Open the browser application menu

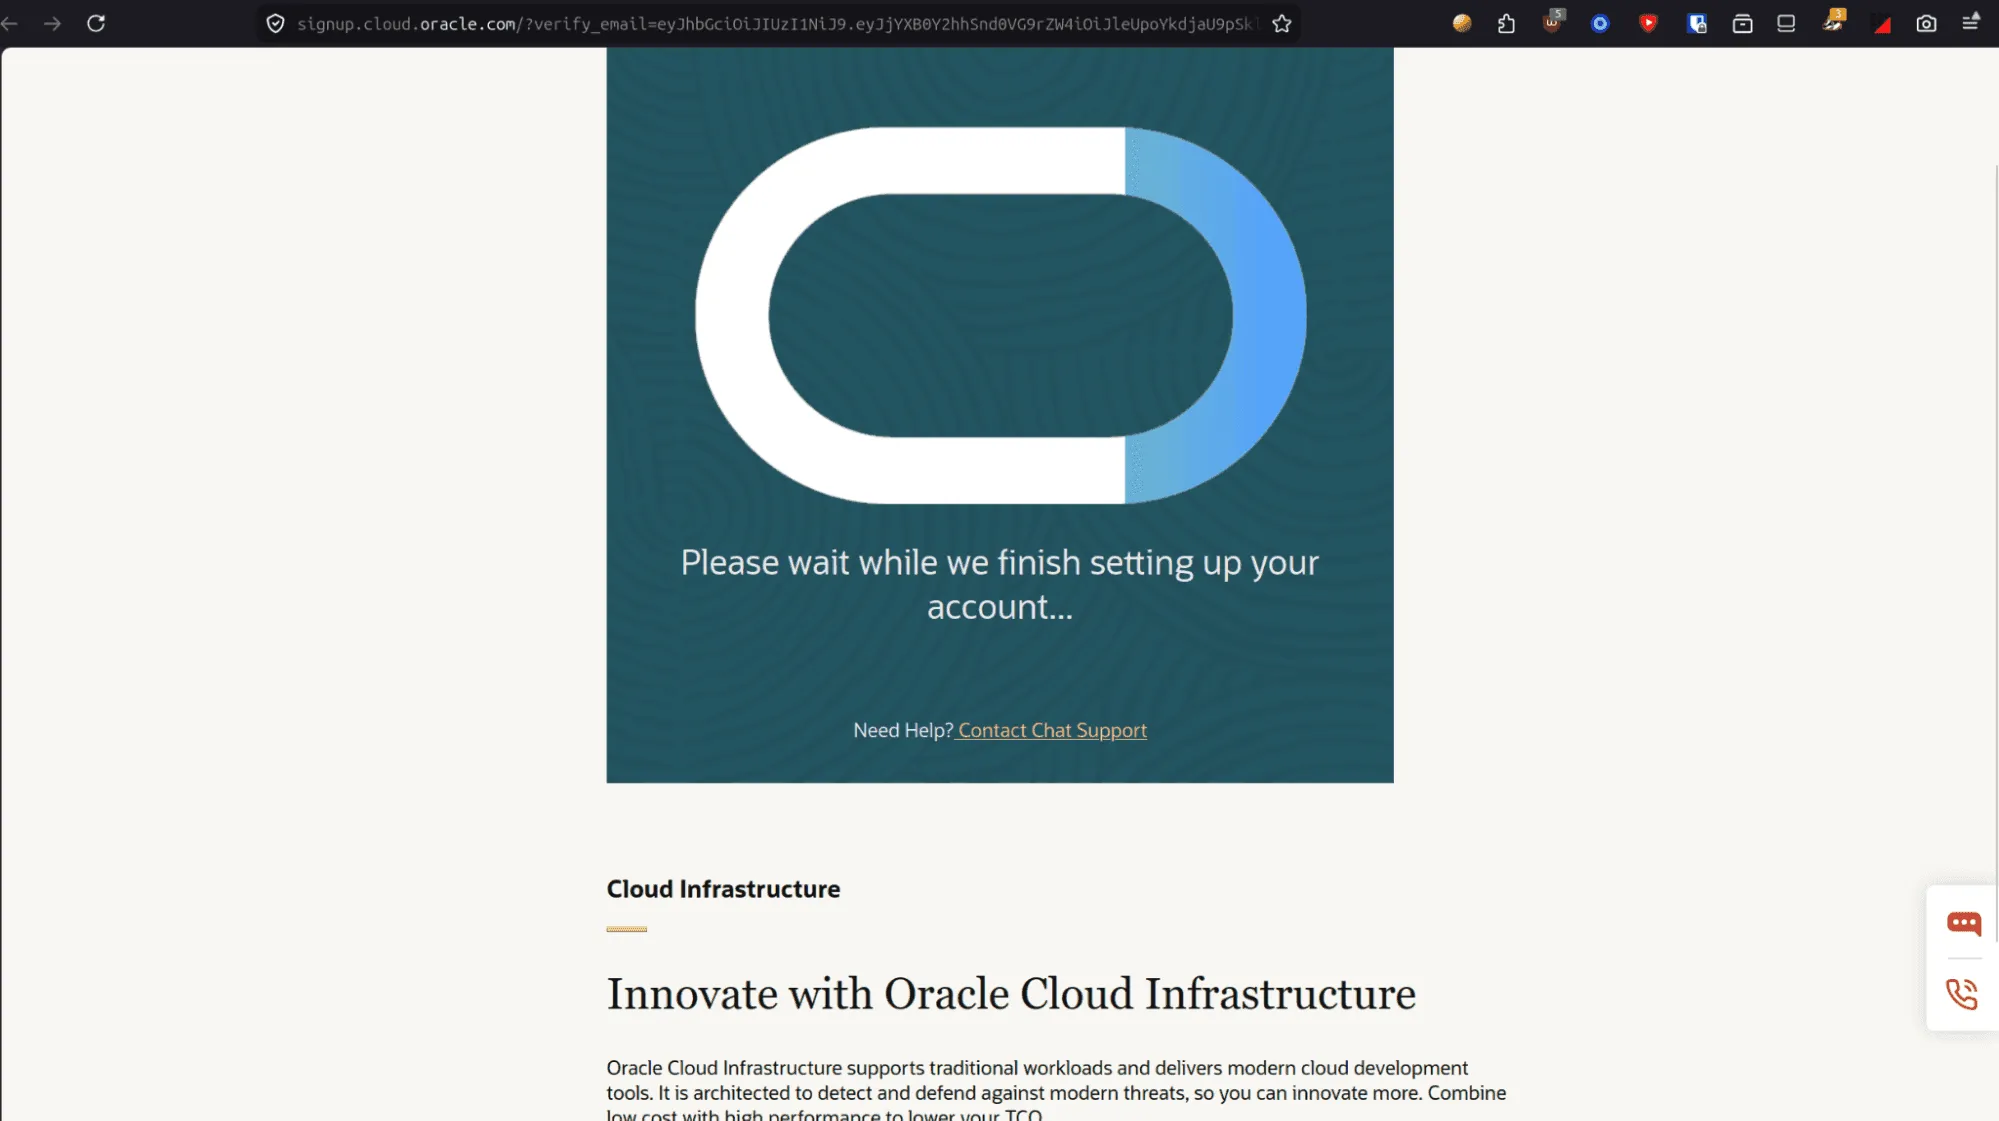pyautogui.click(x=1971, y=22)
